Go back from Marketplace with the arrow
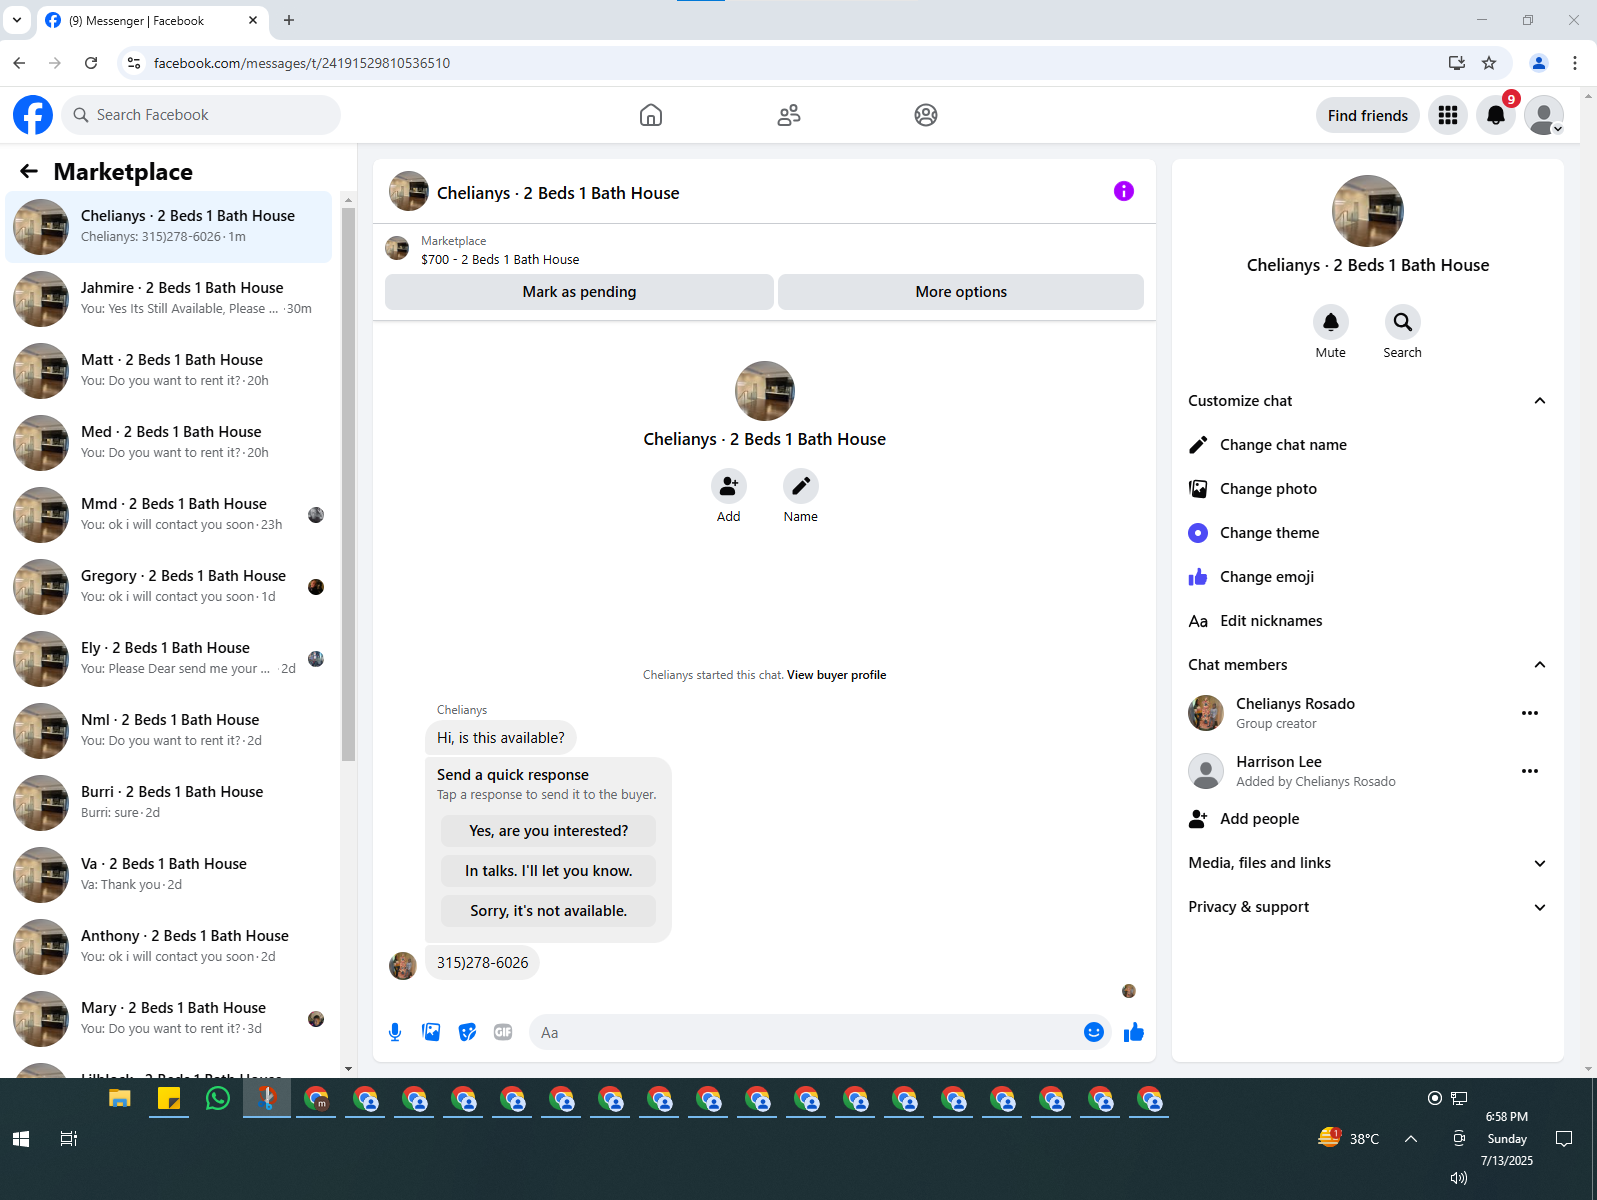Screen dimensions: 1597x1200 [x=29, y=171]
